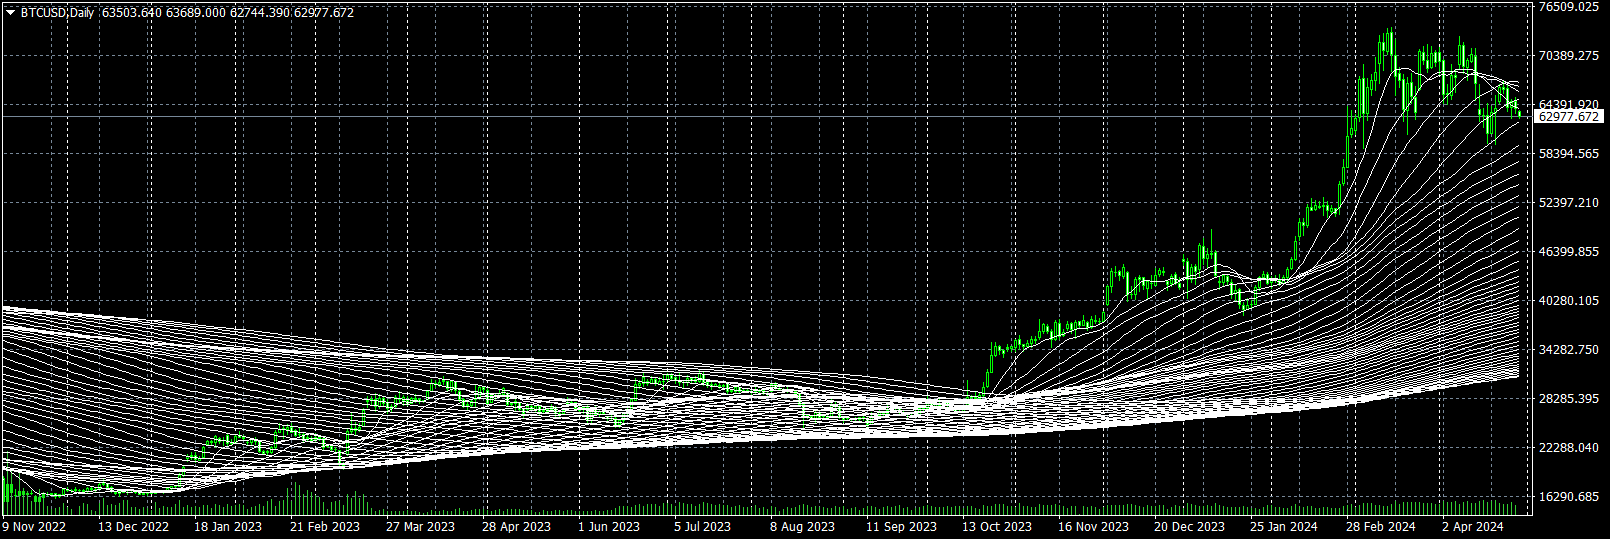
Task: Click the 76509.025 price scale label
Action: 1569,7
